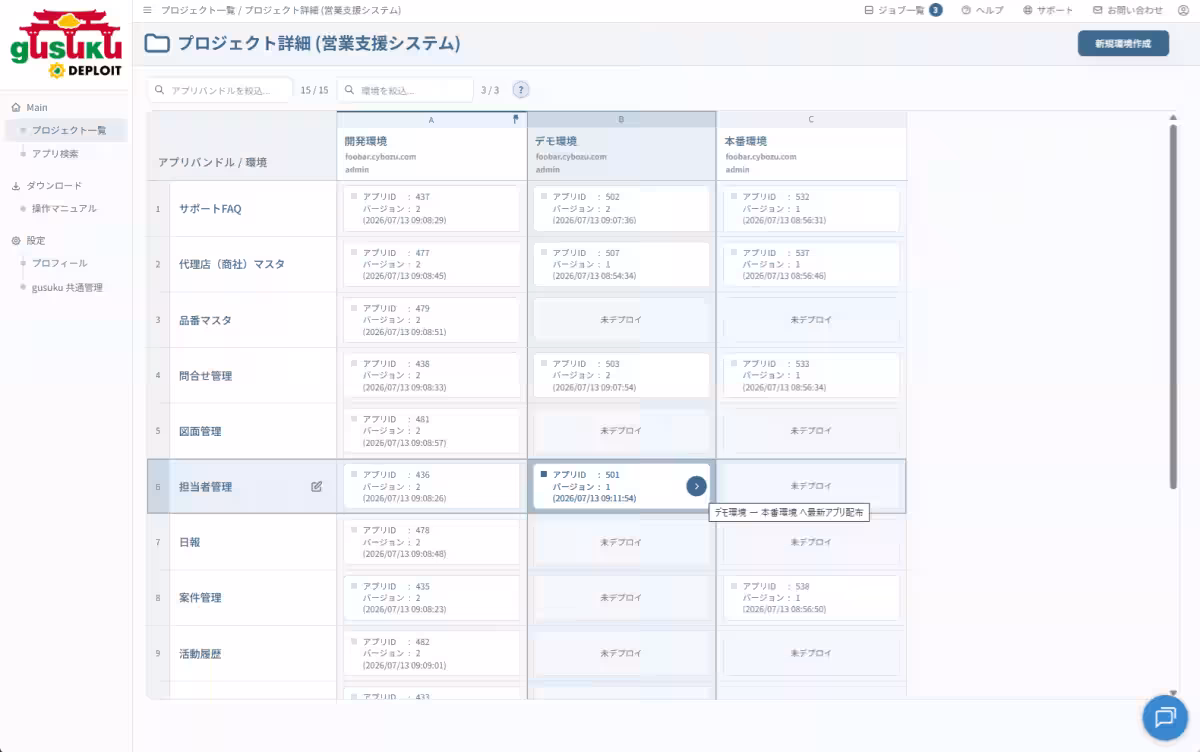The height and width of the screenshot is (752, 1200).
Task: Click the 新規環境作成 button
Action: [1123, 44]
